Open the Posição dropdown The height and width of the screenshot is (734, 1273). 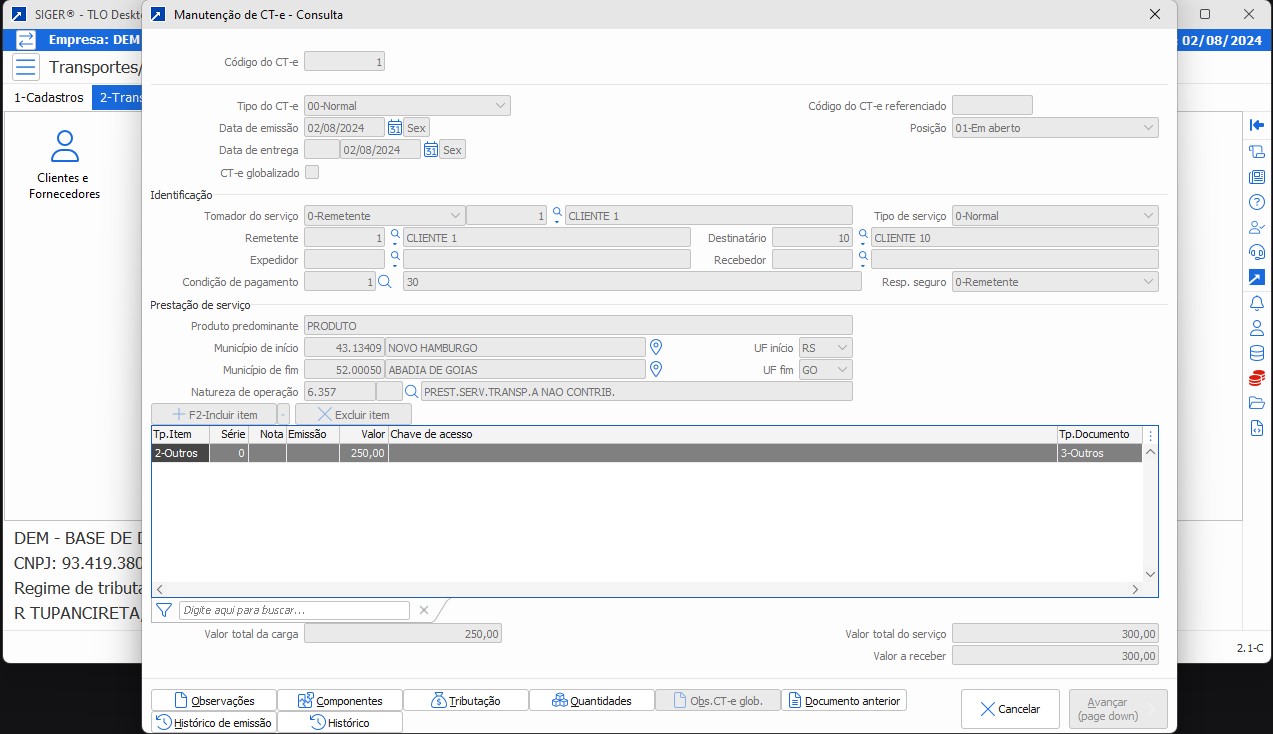tap(1147, 128)
